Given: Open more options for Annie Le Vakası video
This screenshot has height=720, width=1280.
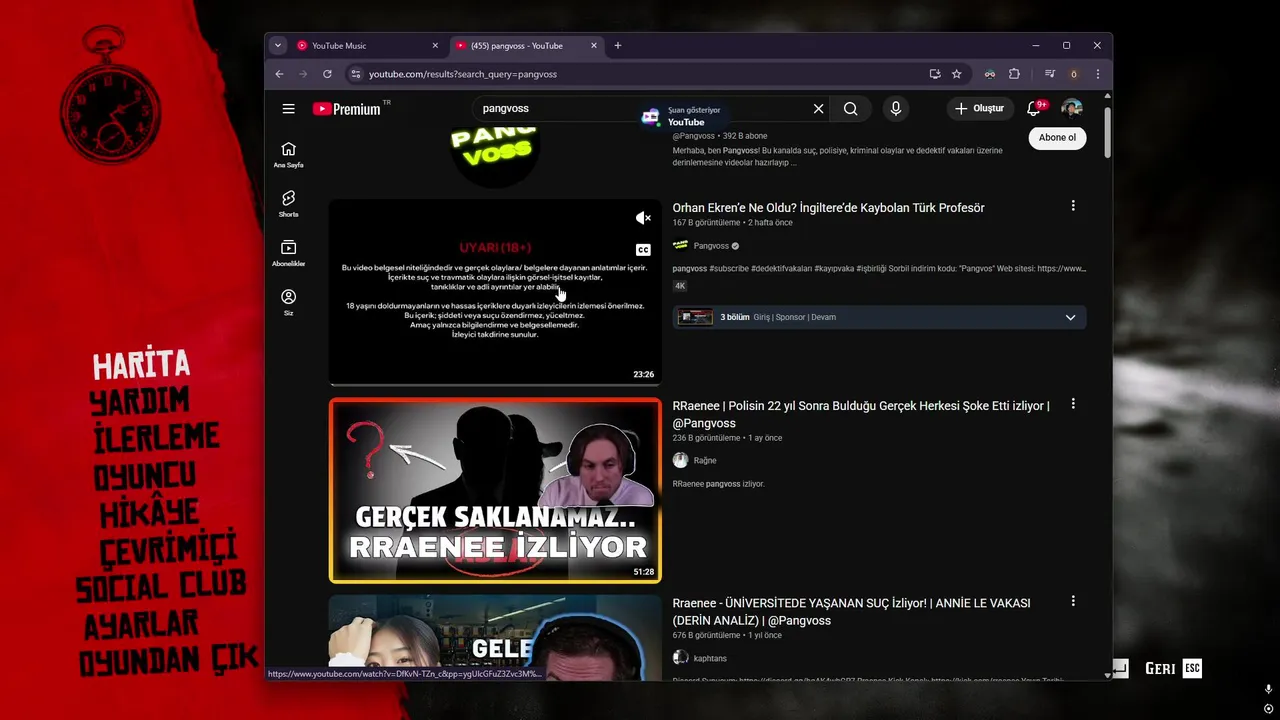Looking at the screenshot, I should (x=1073, y=601).
